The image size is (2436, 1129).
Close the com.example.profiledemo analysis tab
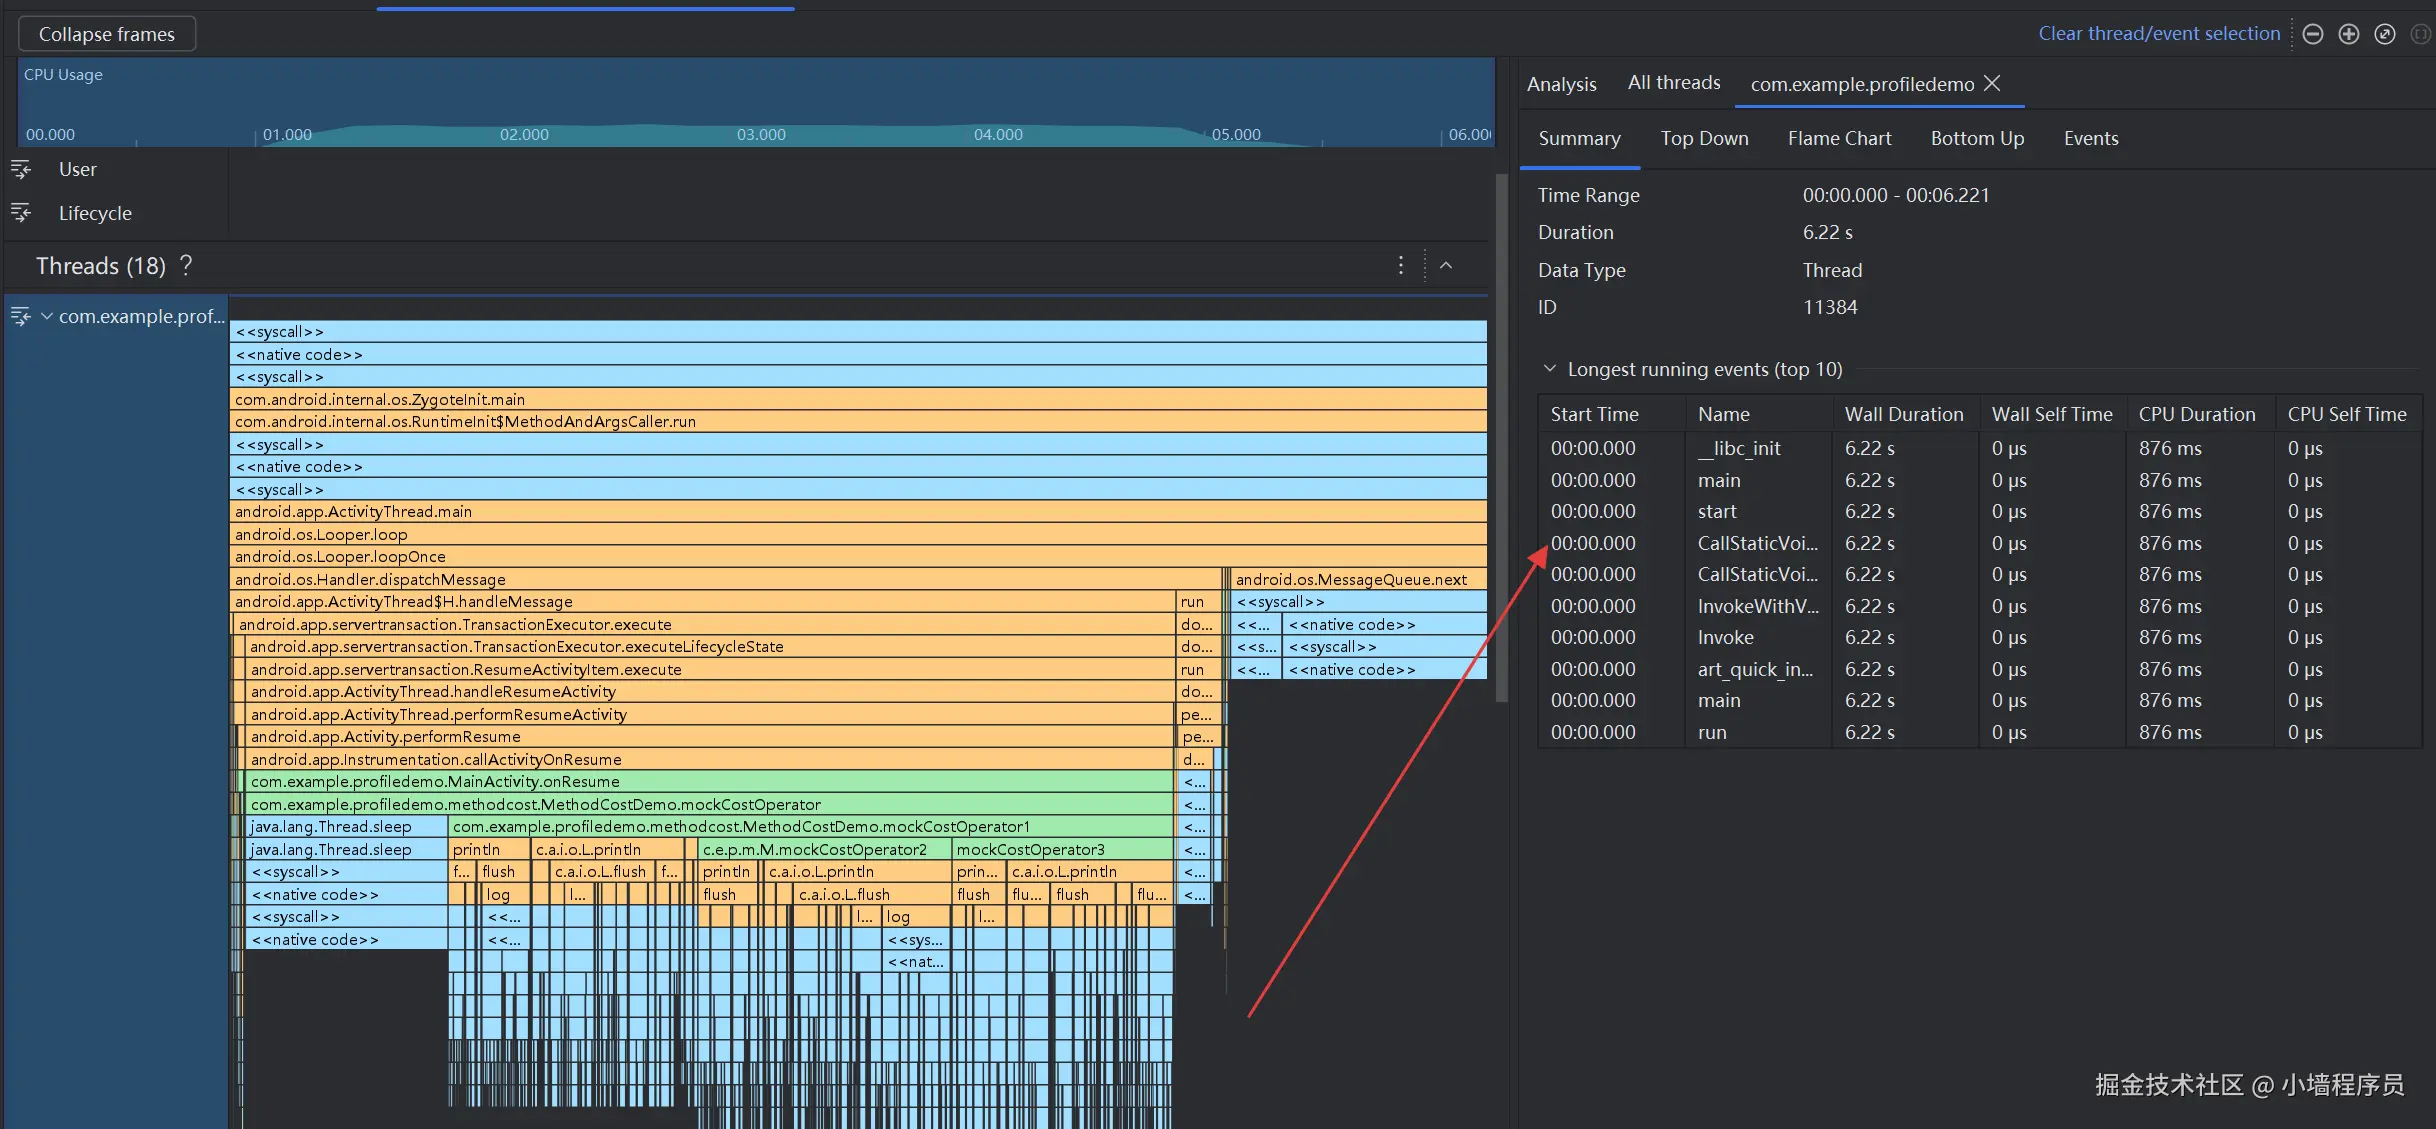(x=1992, y=83)
